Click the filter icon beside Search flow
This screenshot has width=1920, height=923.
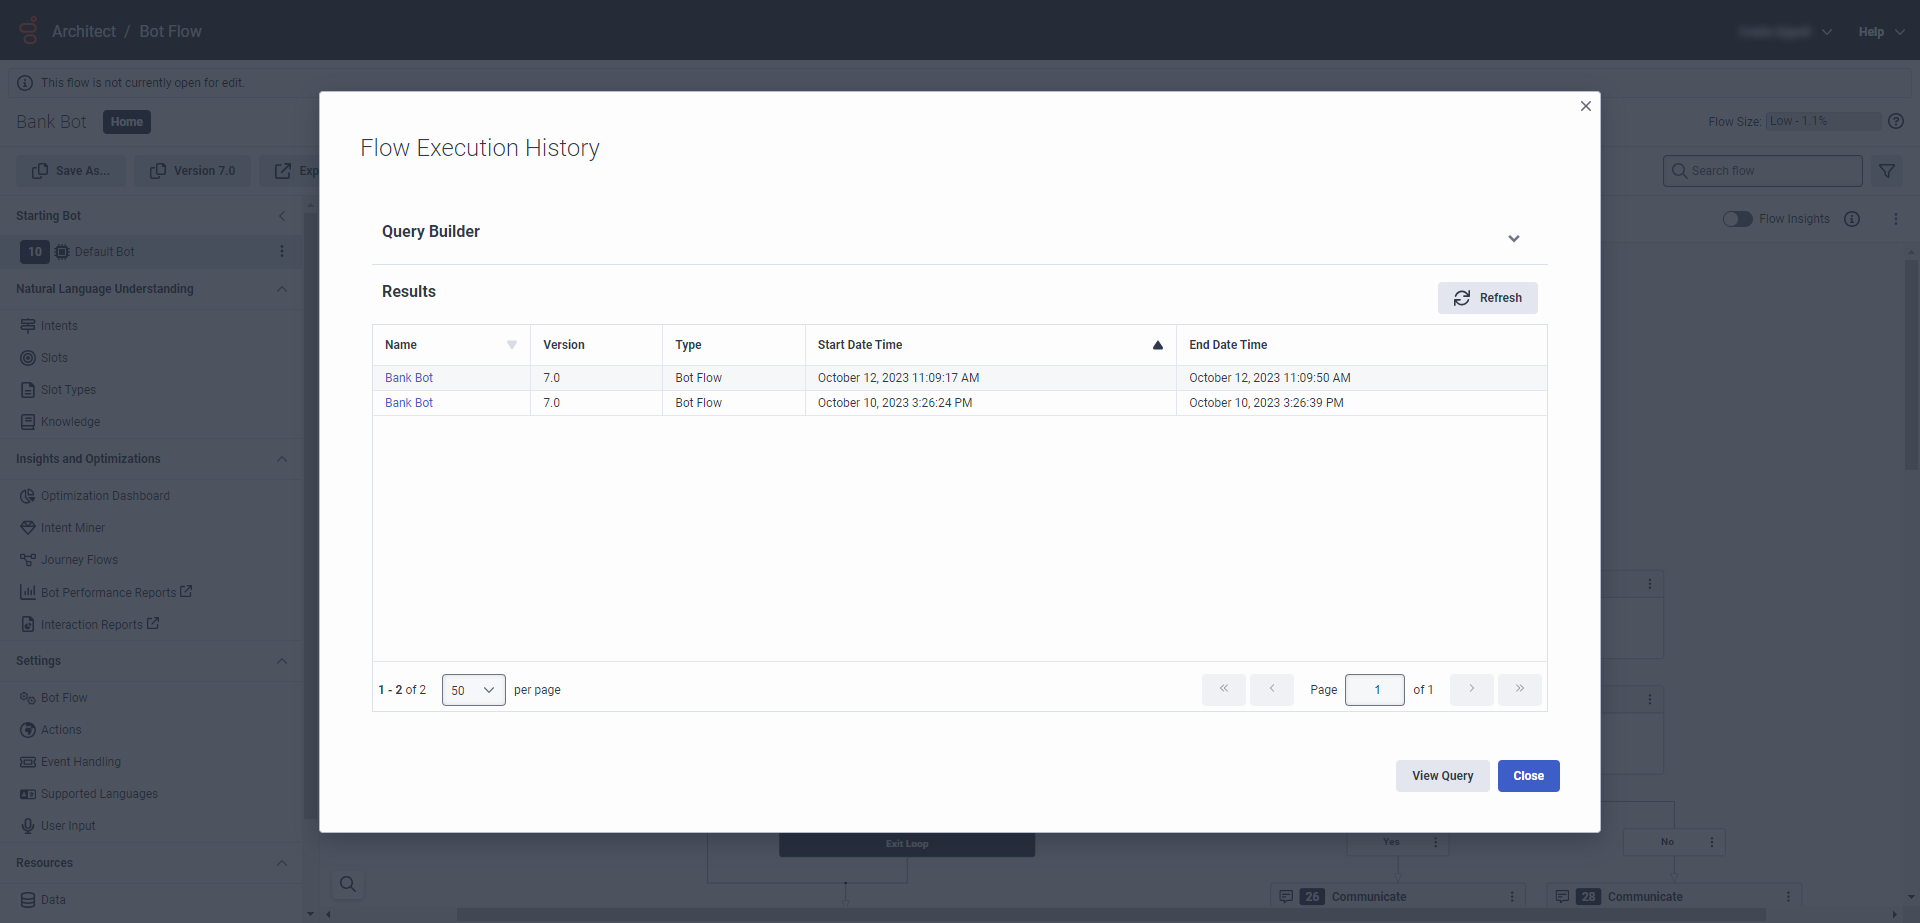point(1888,170)
